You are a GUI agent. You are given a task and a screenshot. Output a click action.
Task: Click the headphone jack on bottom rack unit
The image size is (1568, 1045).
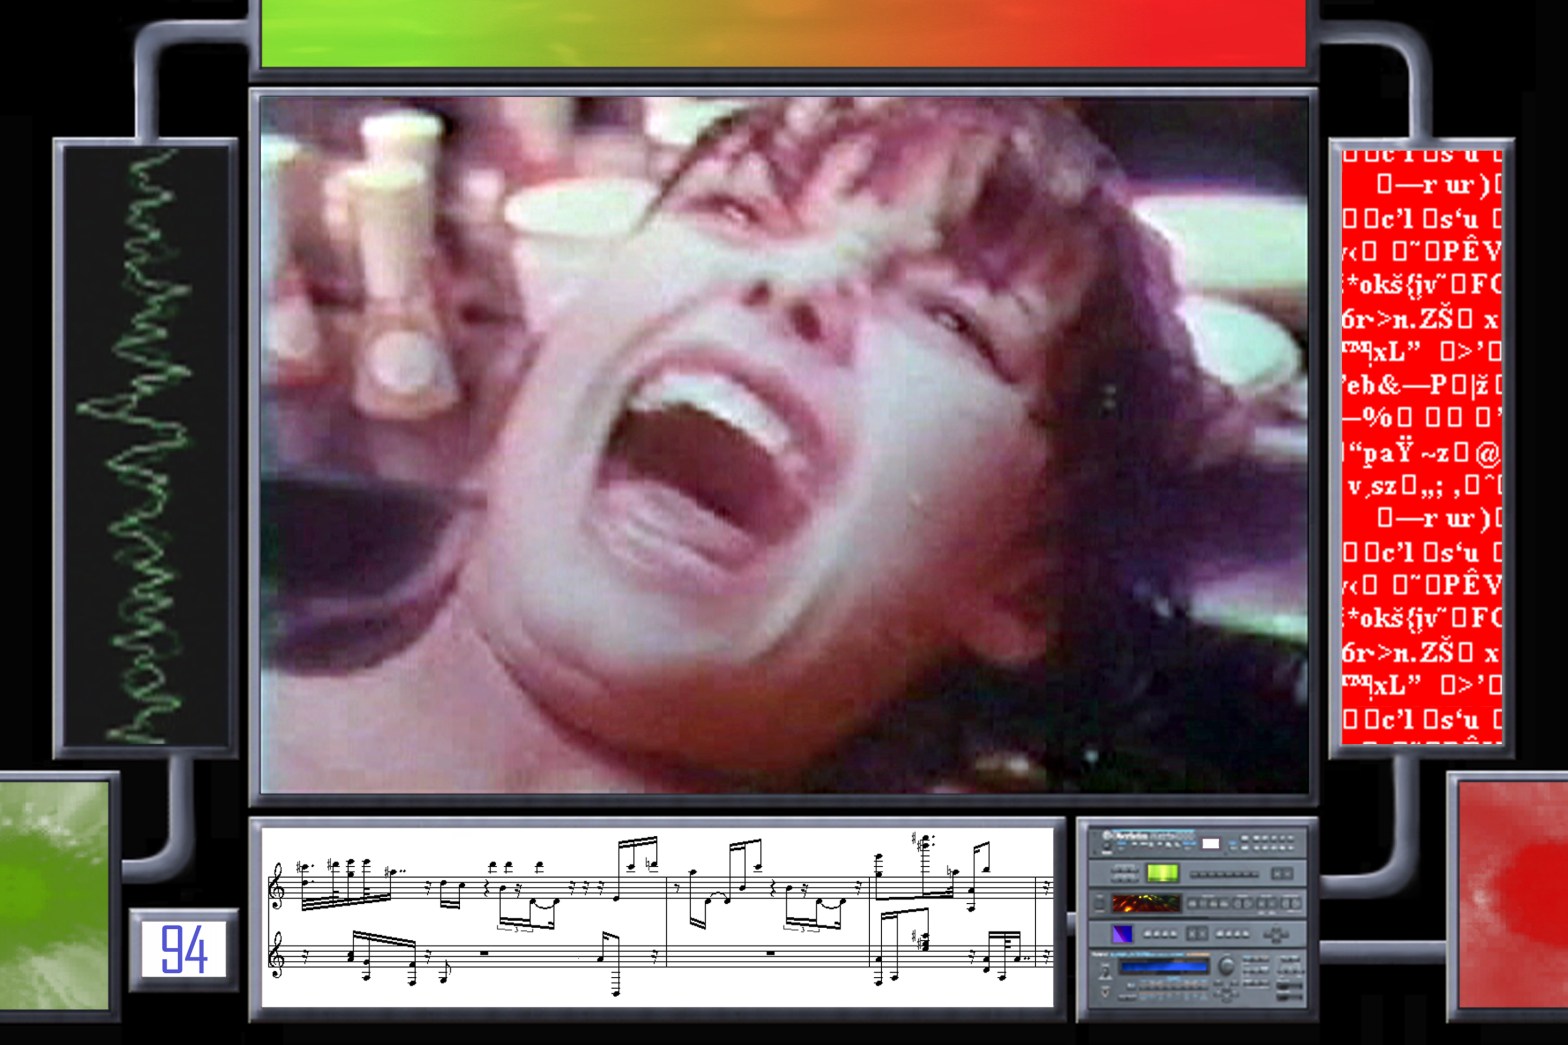1104,990
